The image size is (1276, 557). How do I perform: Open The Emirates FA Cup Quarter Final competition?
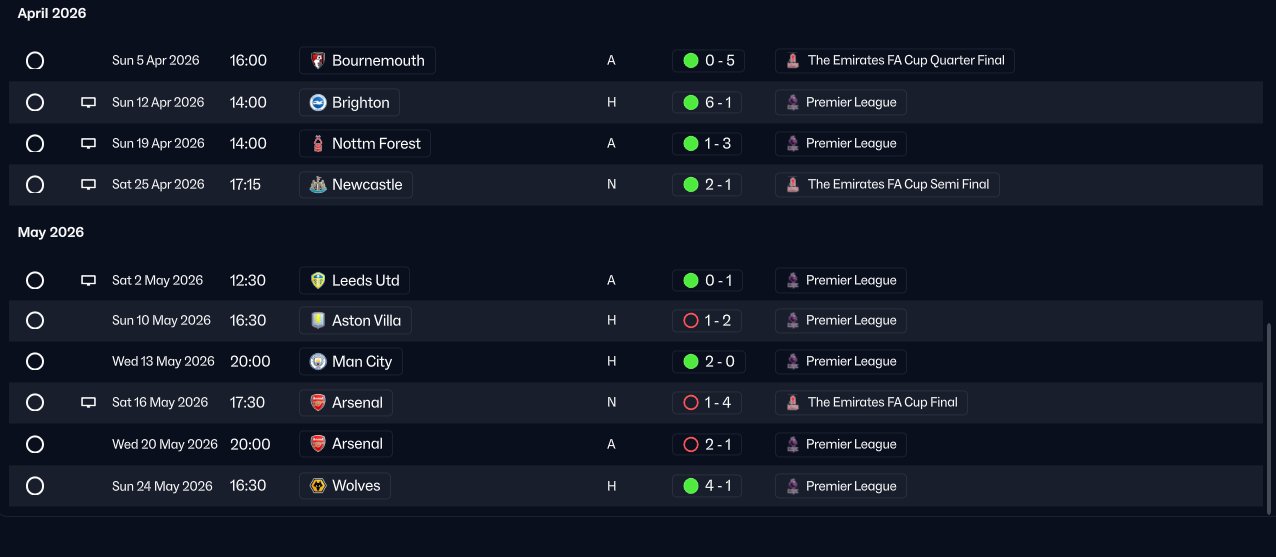click(x=905, y=60)
